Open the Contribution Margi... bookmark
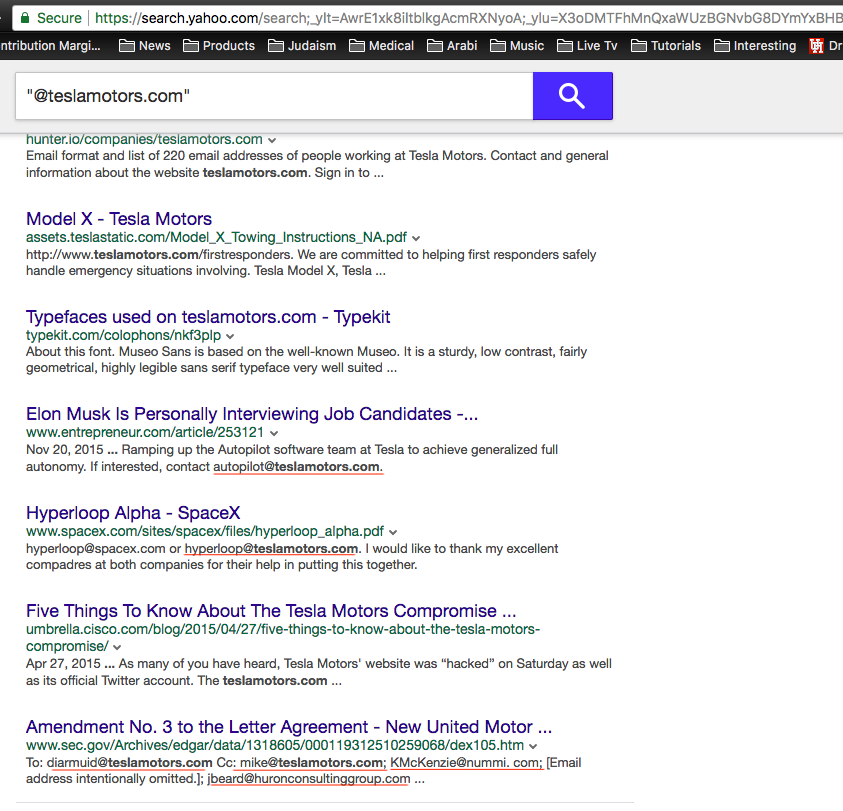This screenshot has width=843, height=811. 50,46
